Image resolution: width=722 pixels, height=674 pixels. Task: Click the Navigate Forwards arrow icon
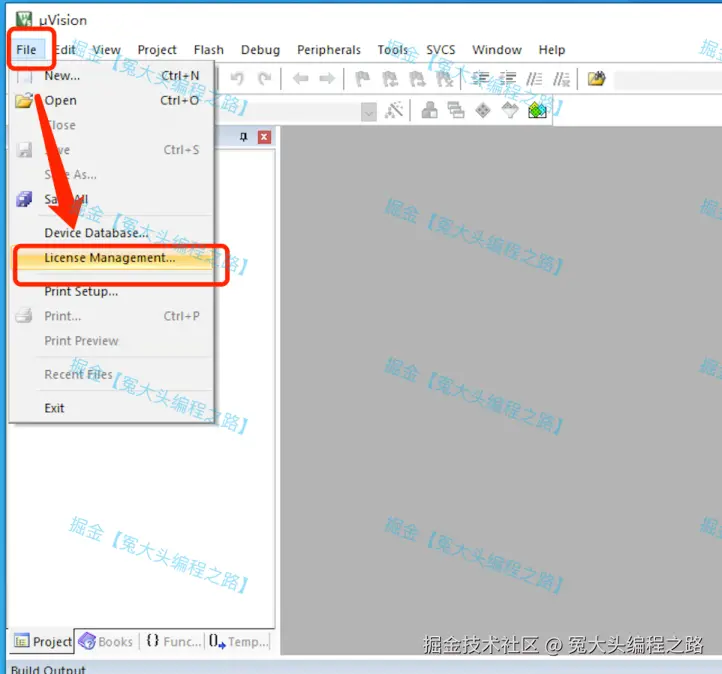coord(327,79)
